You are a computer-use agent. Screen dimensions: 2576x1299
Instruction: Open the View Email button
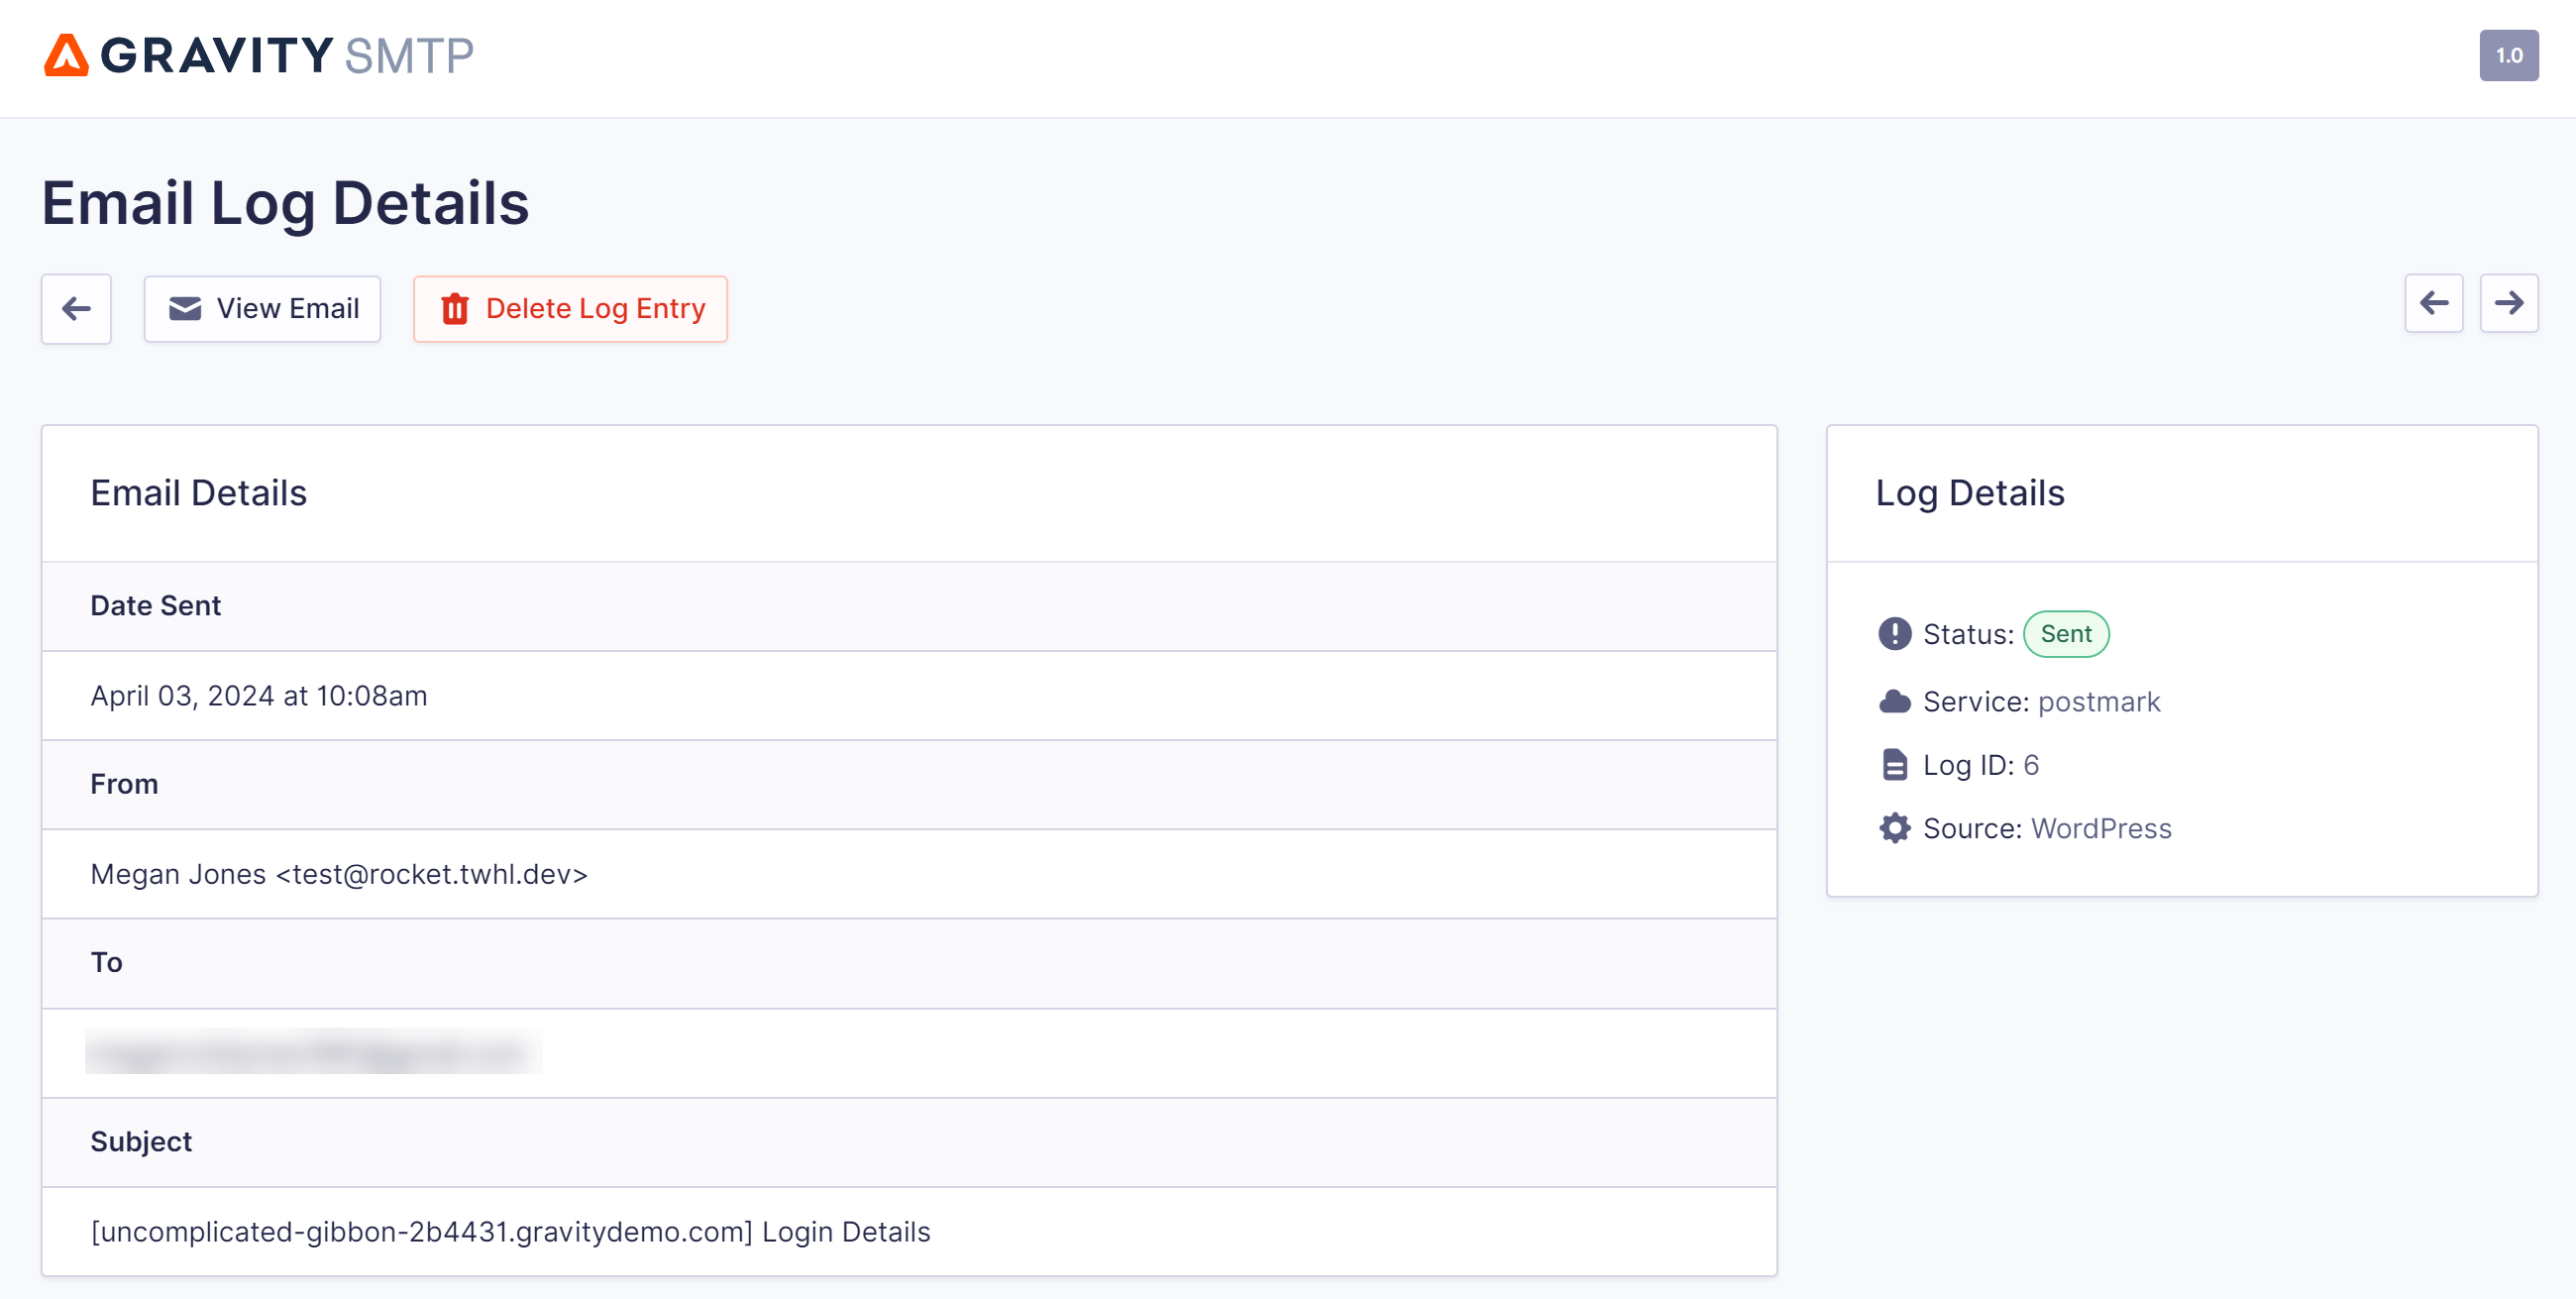(263, 309)
